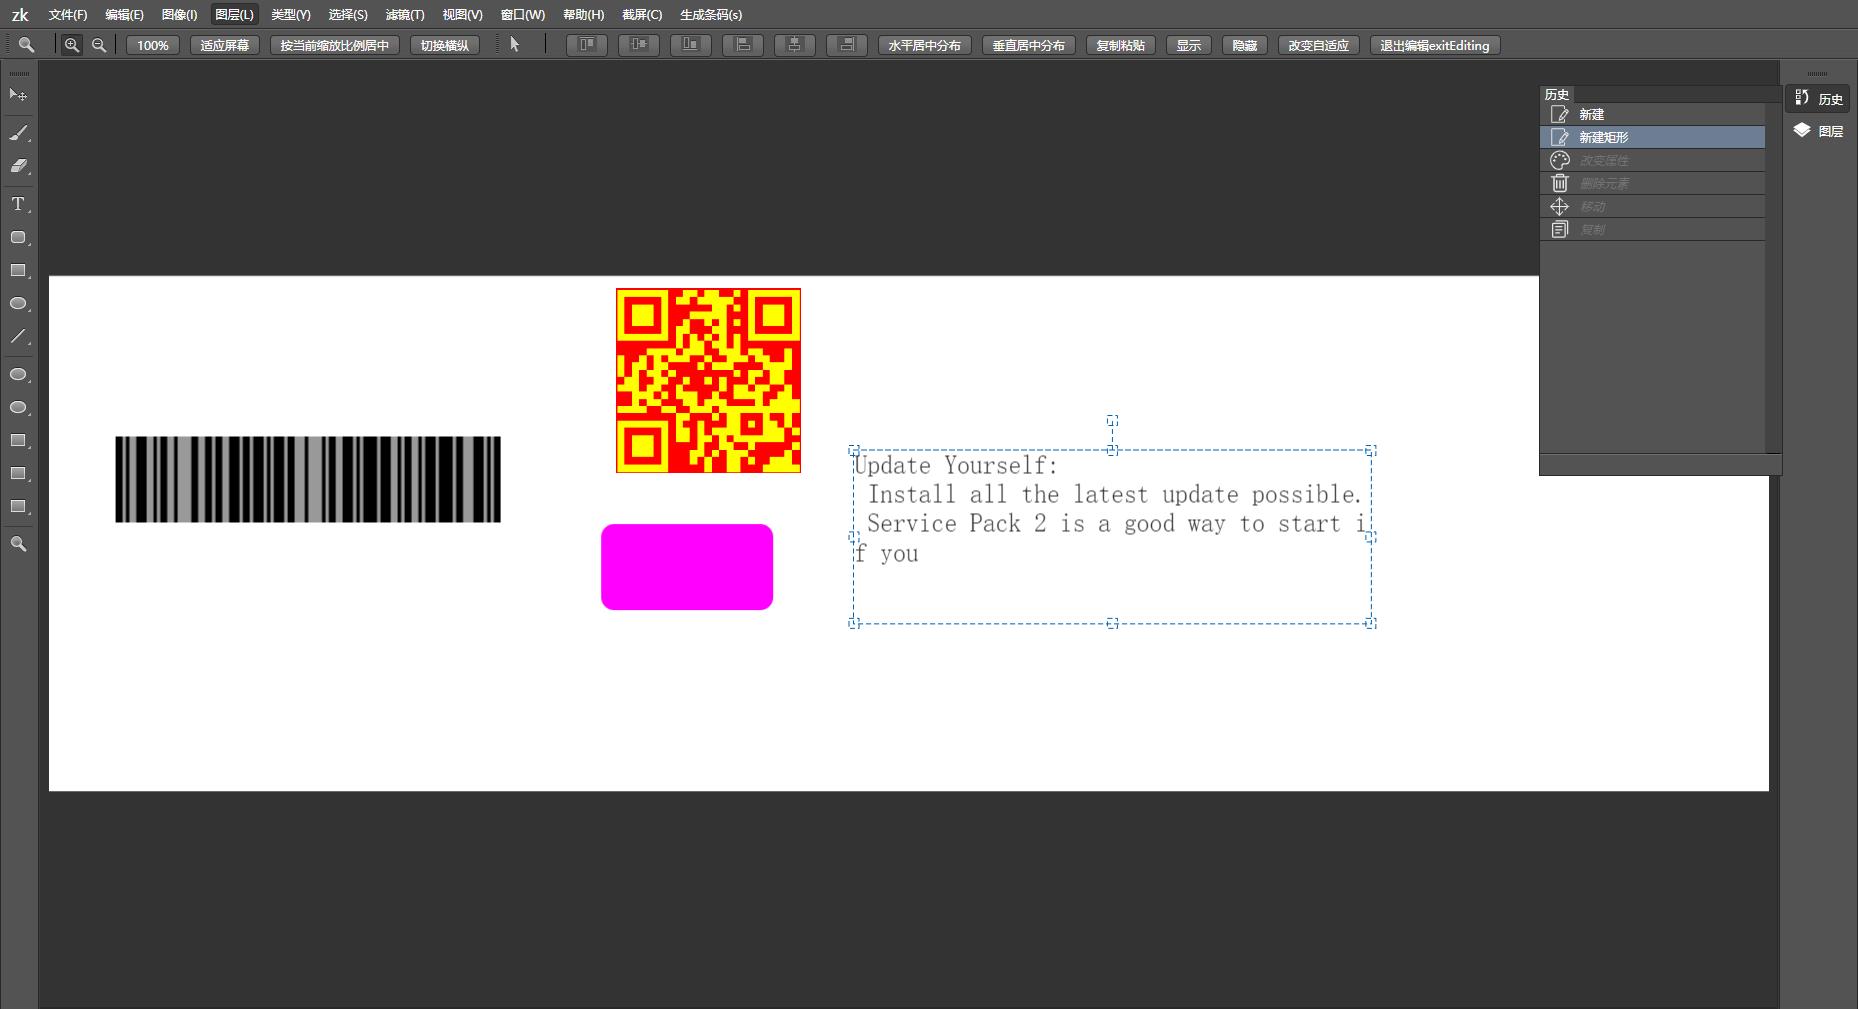1858x1009 pixels.
Task: Select the Rounded Rectangle tool
Action: pos(18,237)
